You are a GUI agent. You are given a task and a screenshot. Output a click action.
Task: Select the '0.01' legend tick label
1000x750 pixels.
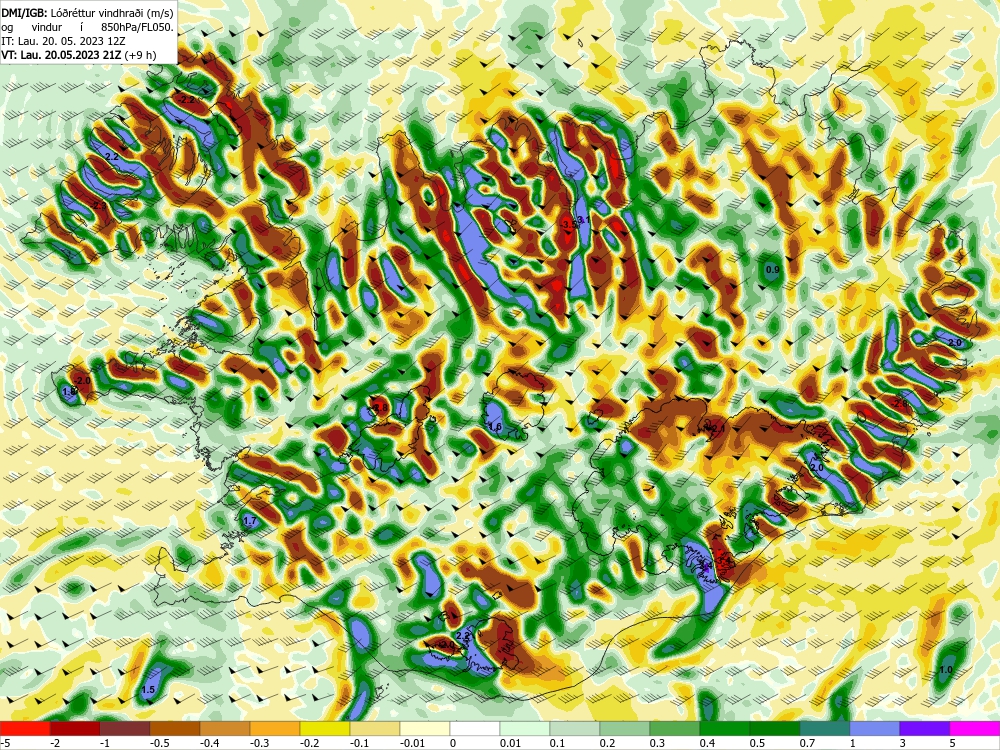[510, 743]
